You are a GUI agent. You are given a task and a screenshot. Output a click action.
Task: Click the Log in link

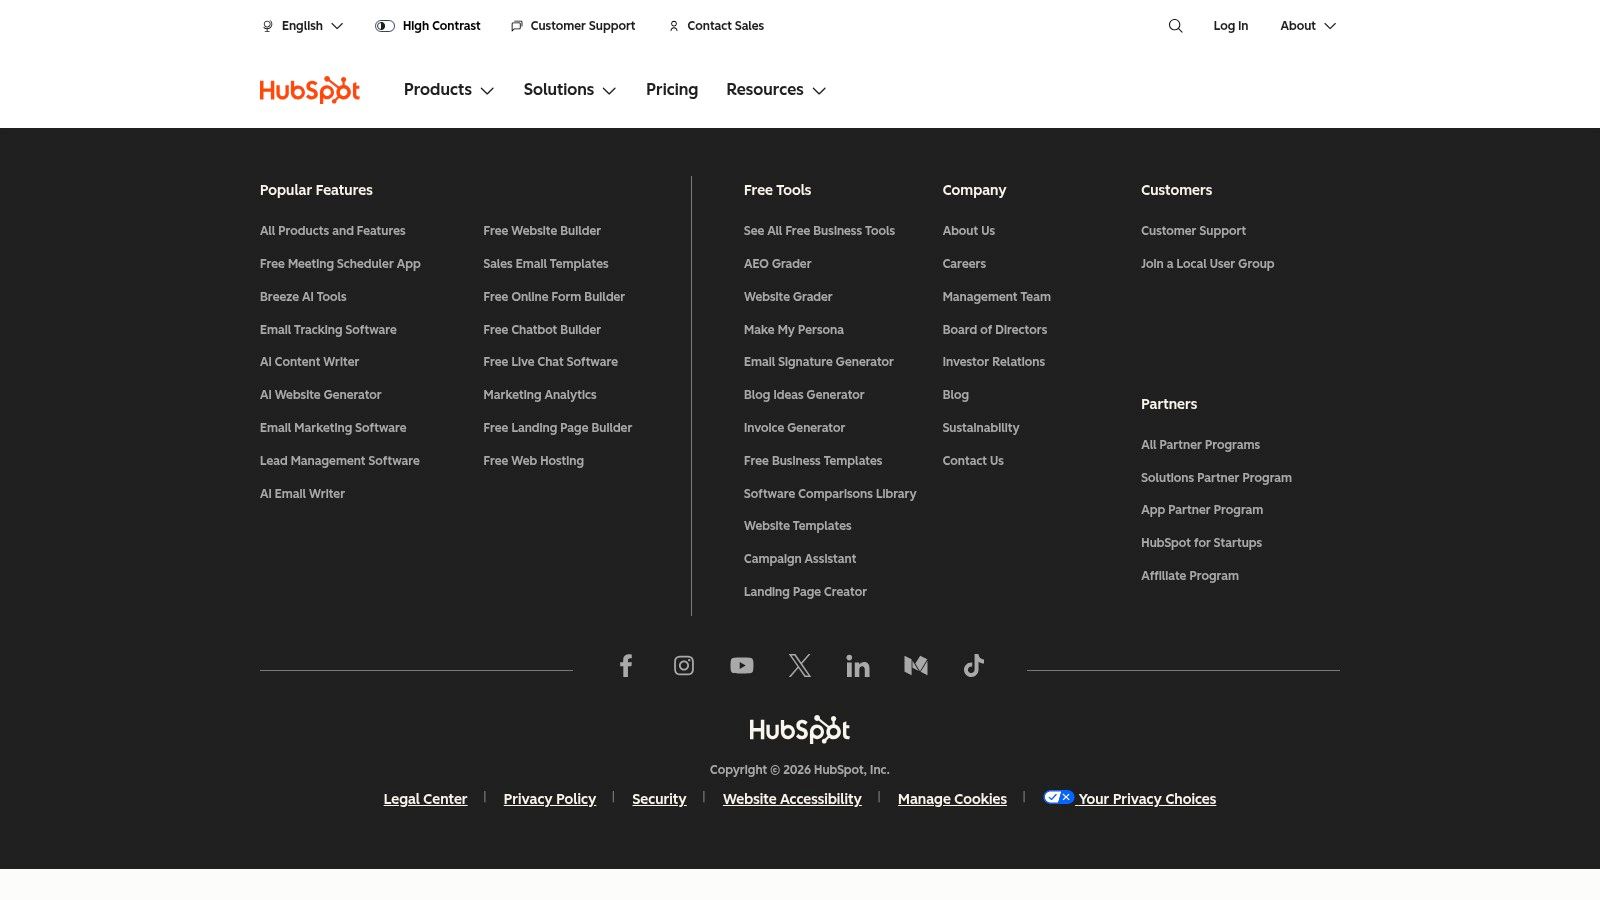pyautogui.click(x=1230, y=26)
